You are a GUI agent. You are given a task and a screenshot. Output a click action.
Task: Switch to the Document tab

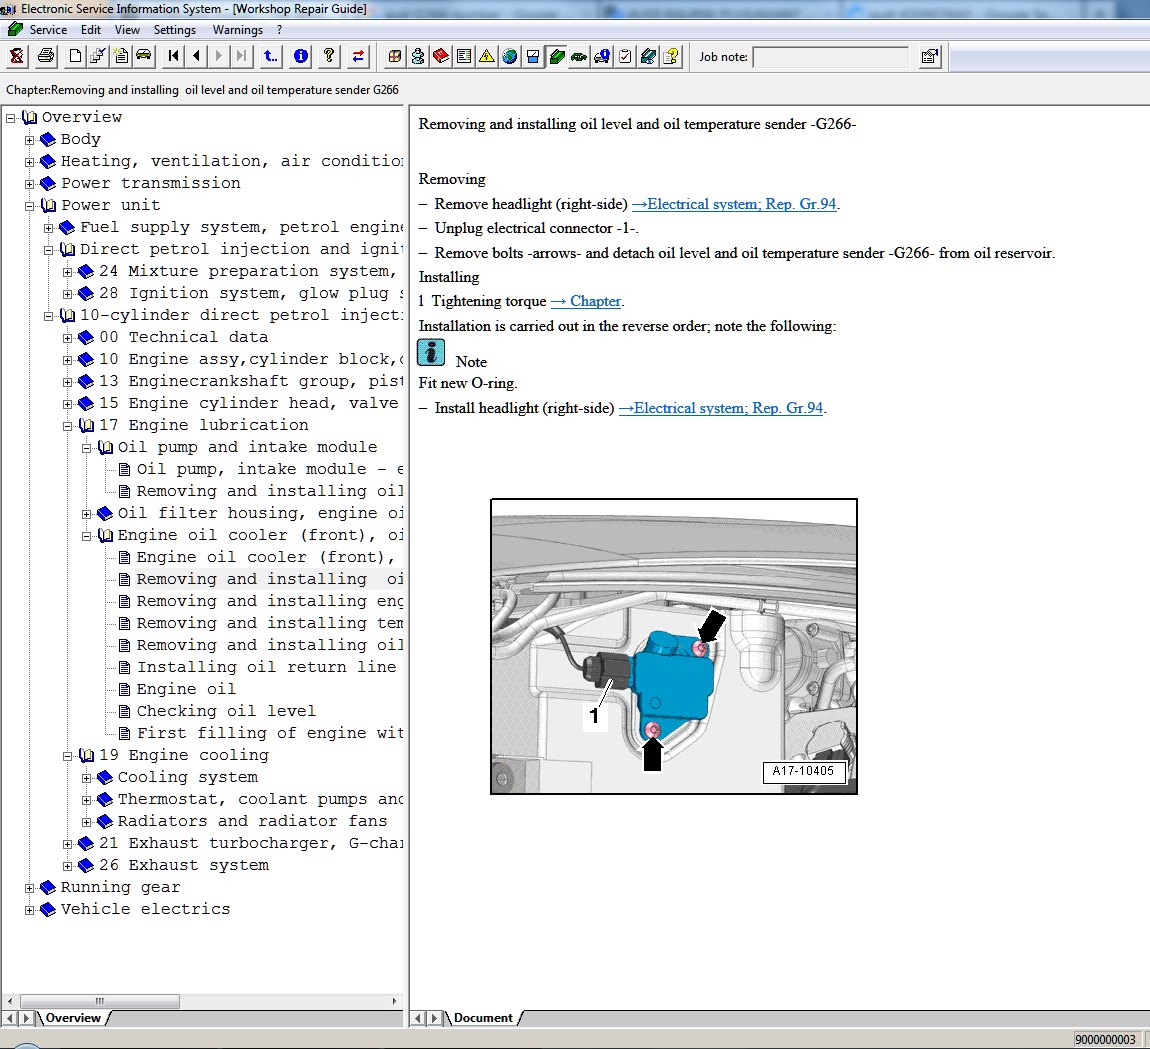483,1018
